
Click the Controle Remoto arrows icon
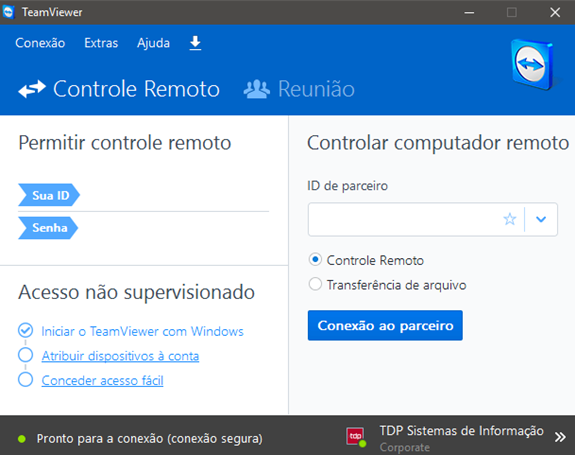pyautogui.click(x=32, y=89)
